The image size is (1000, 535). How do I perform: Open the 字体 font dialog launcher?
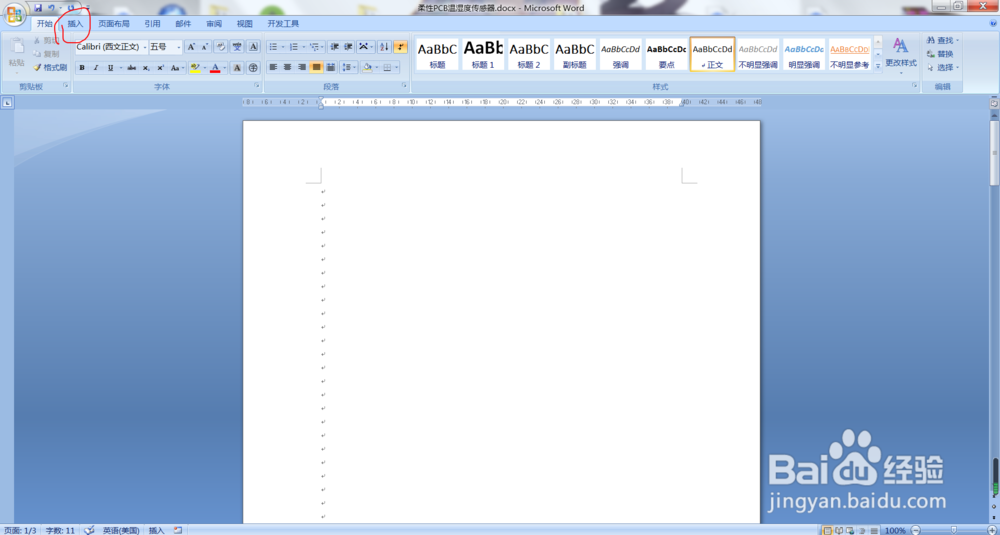point(257,85)
